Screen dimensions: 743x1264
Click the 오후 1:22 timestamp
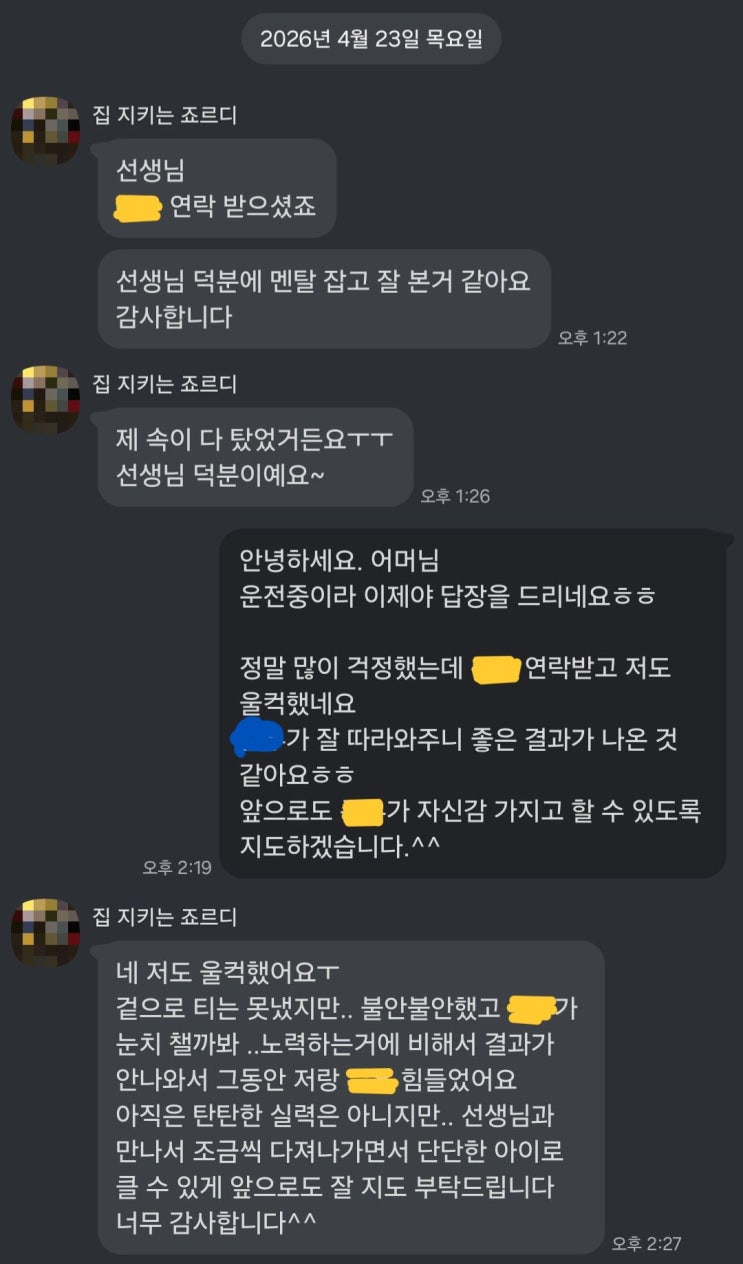593,338
